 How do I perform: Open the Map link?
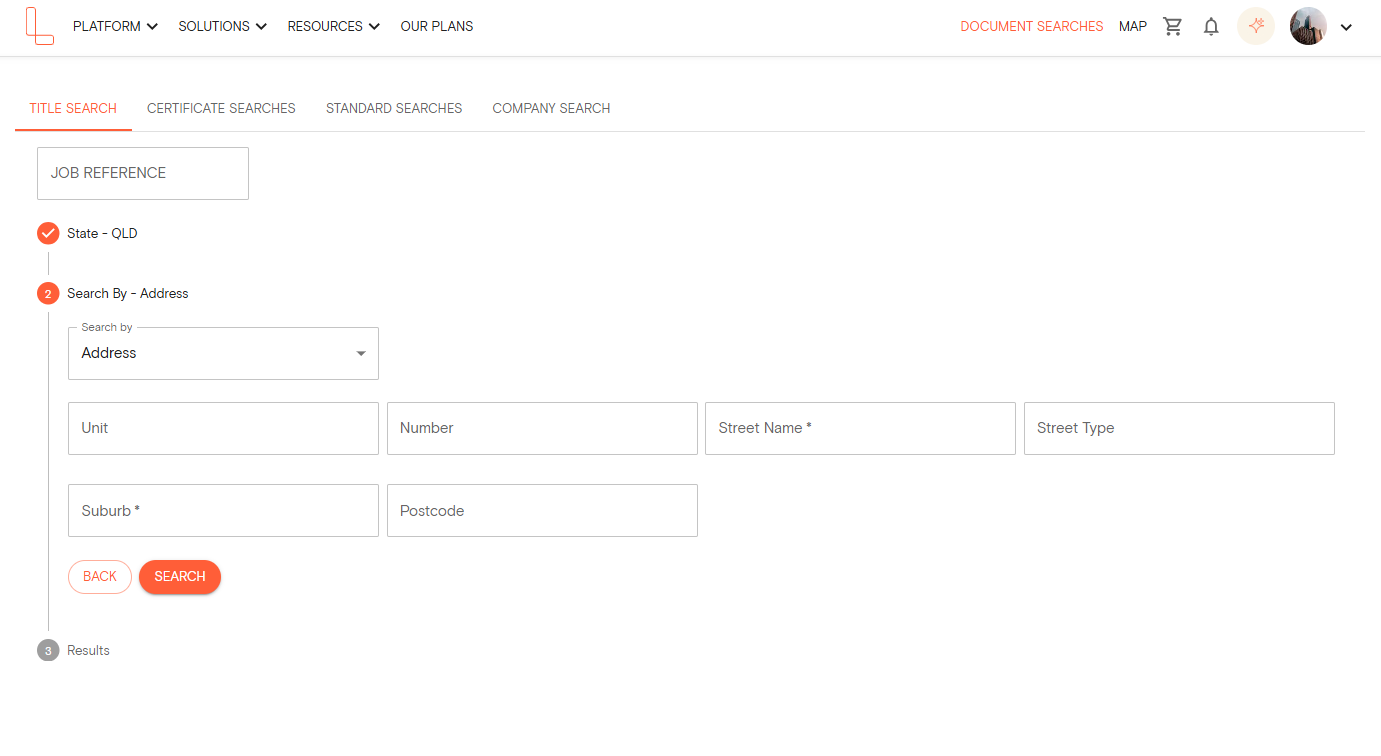1133,27
